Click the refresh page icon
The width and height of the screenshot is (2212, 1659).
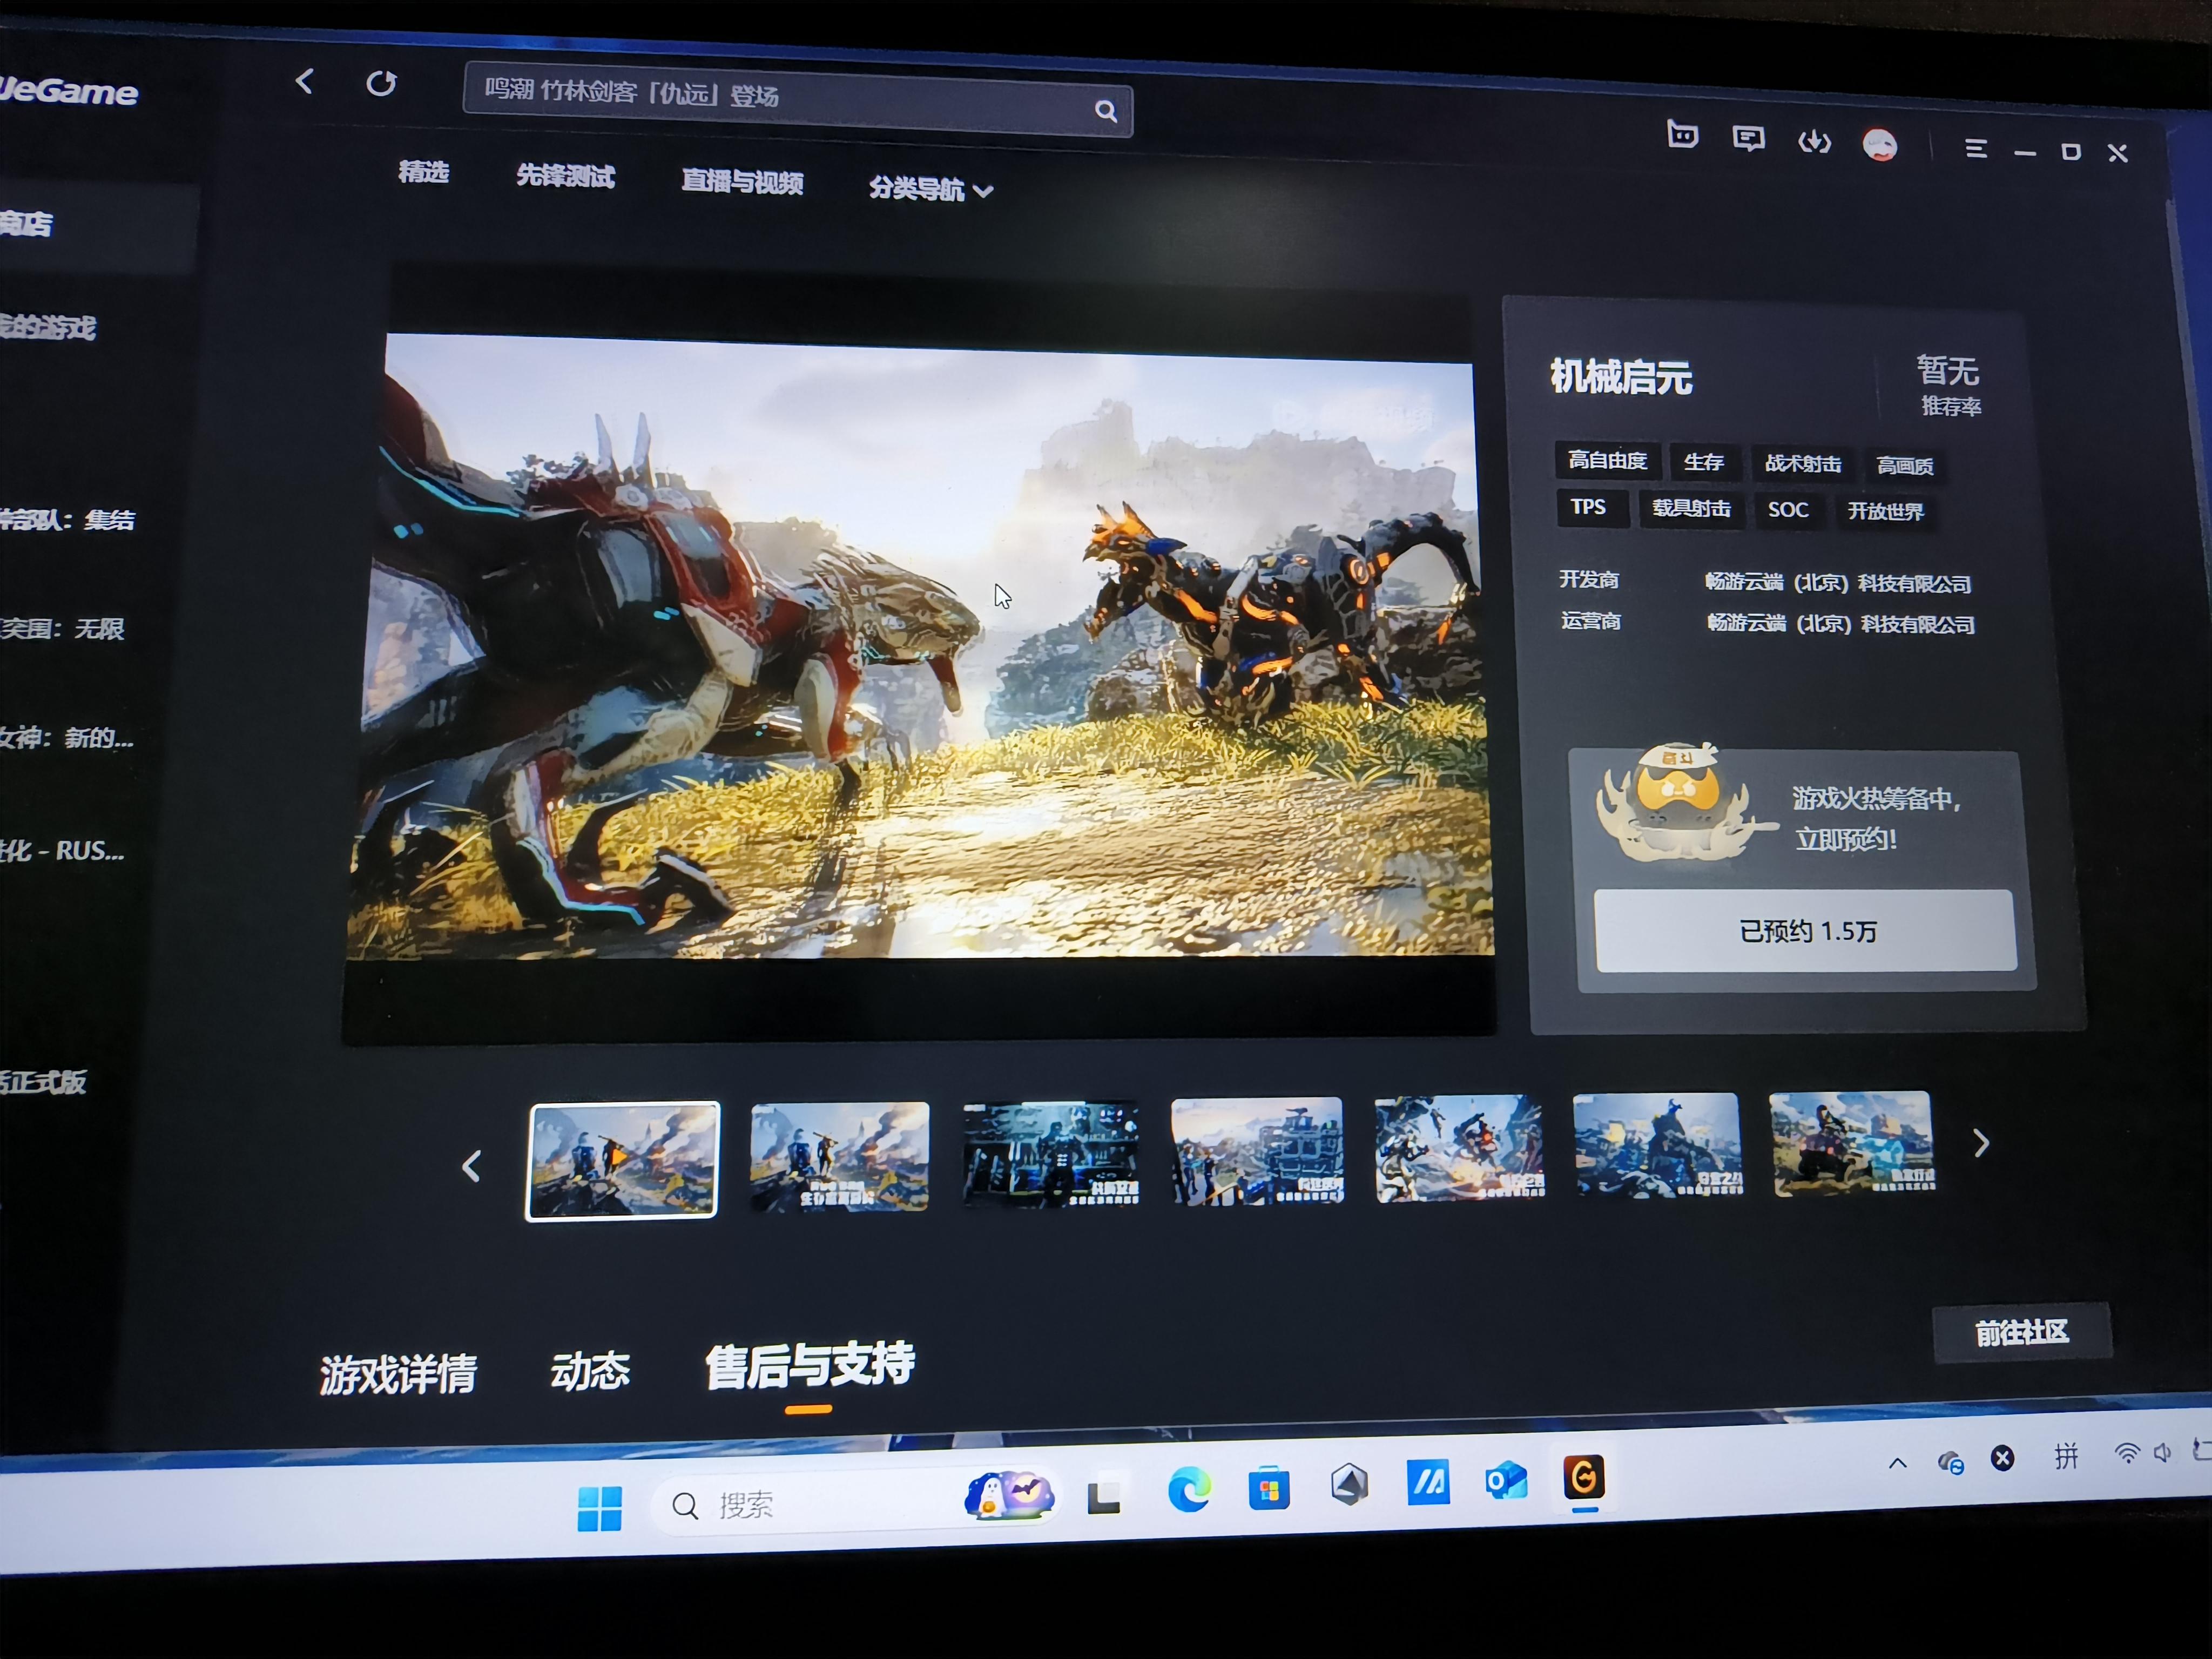tap(381, 83)
